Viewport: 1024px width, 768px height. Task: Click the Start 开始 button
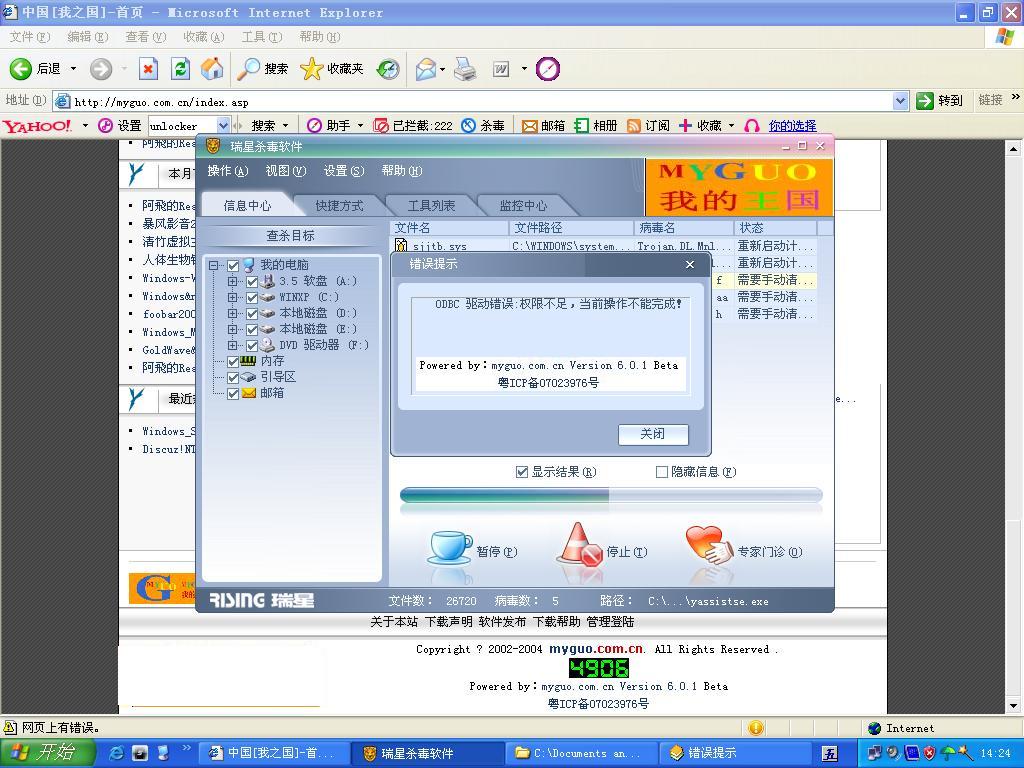click(x=46, y=752)
